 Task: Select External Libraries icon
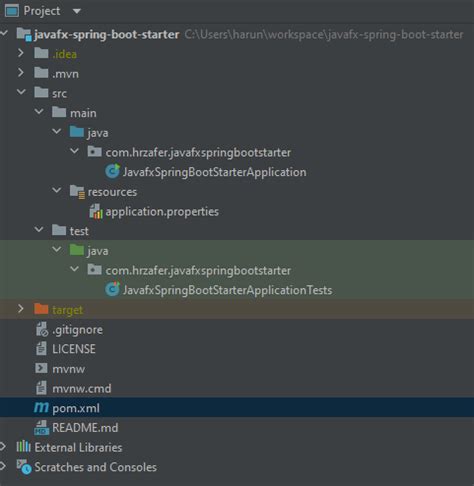point(24,447)
